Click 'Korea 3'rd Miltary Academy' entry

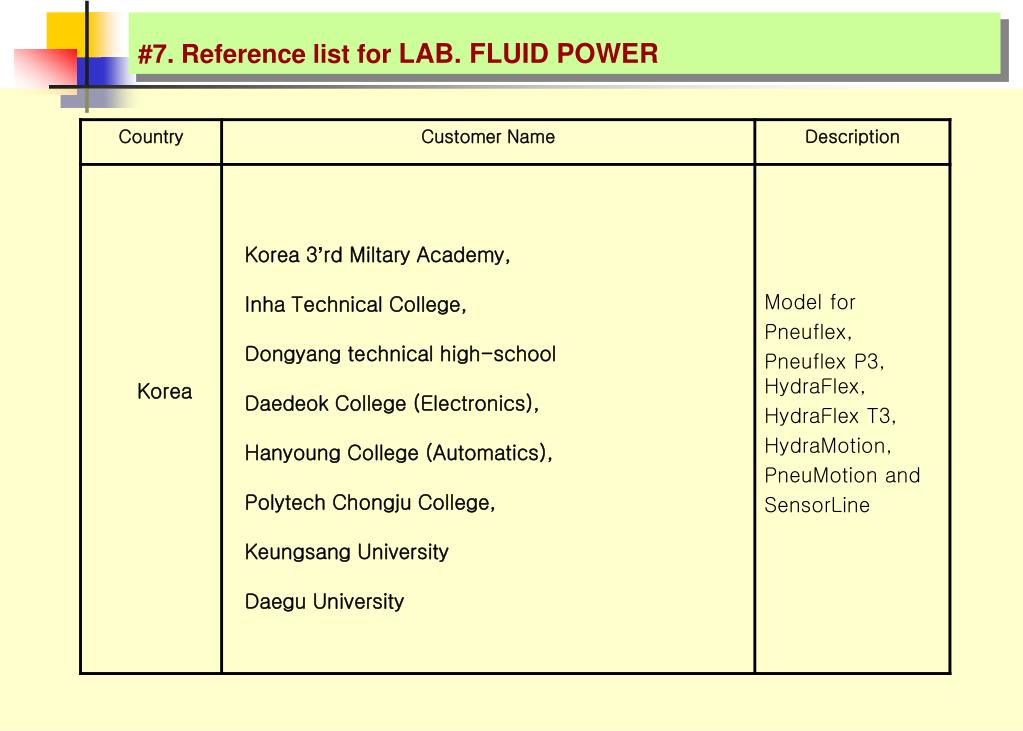(377, 255)
